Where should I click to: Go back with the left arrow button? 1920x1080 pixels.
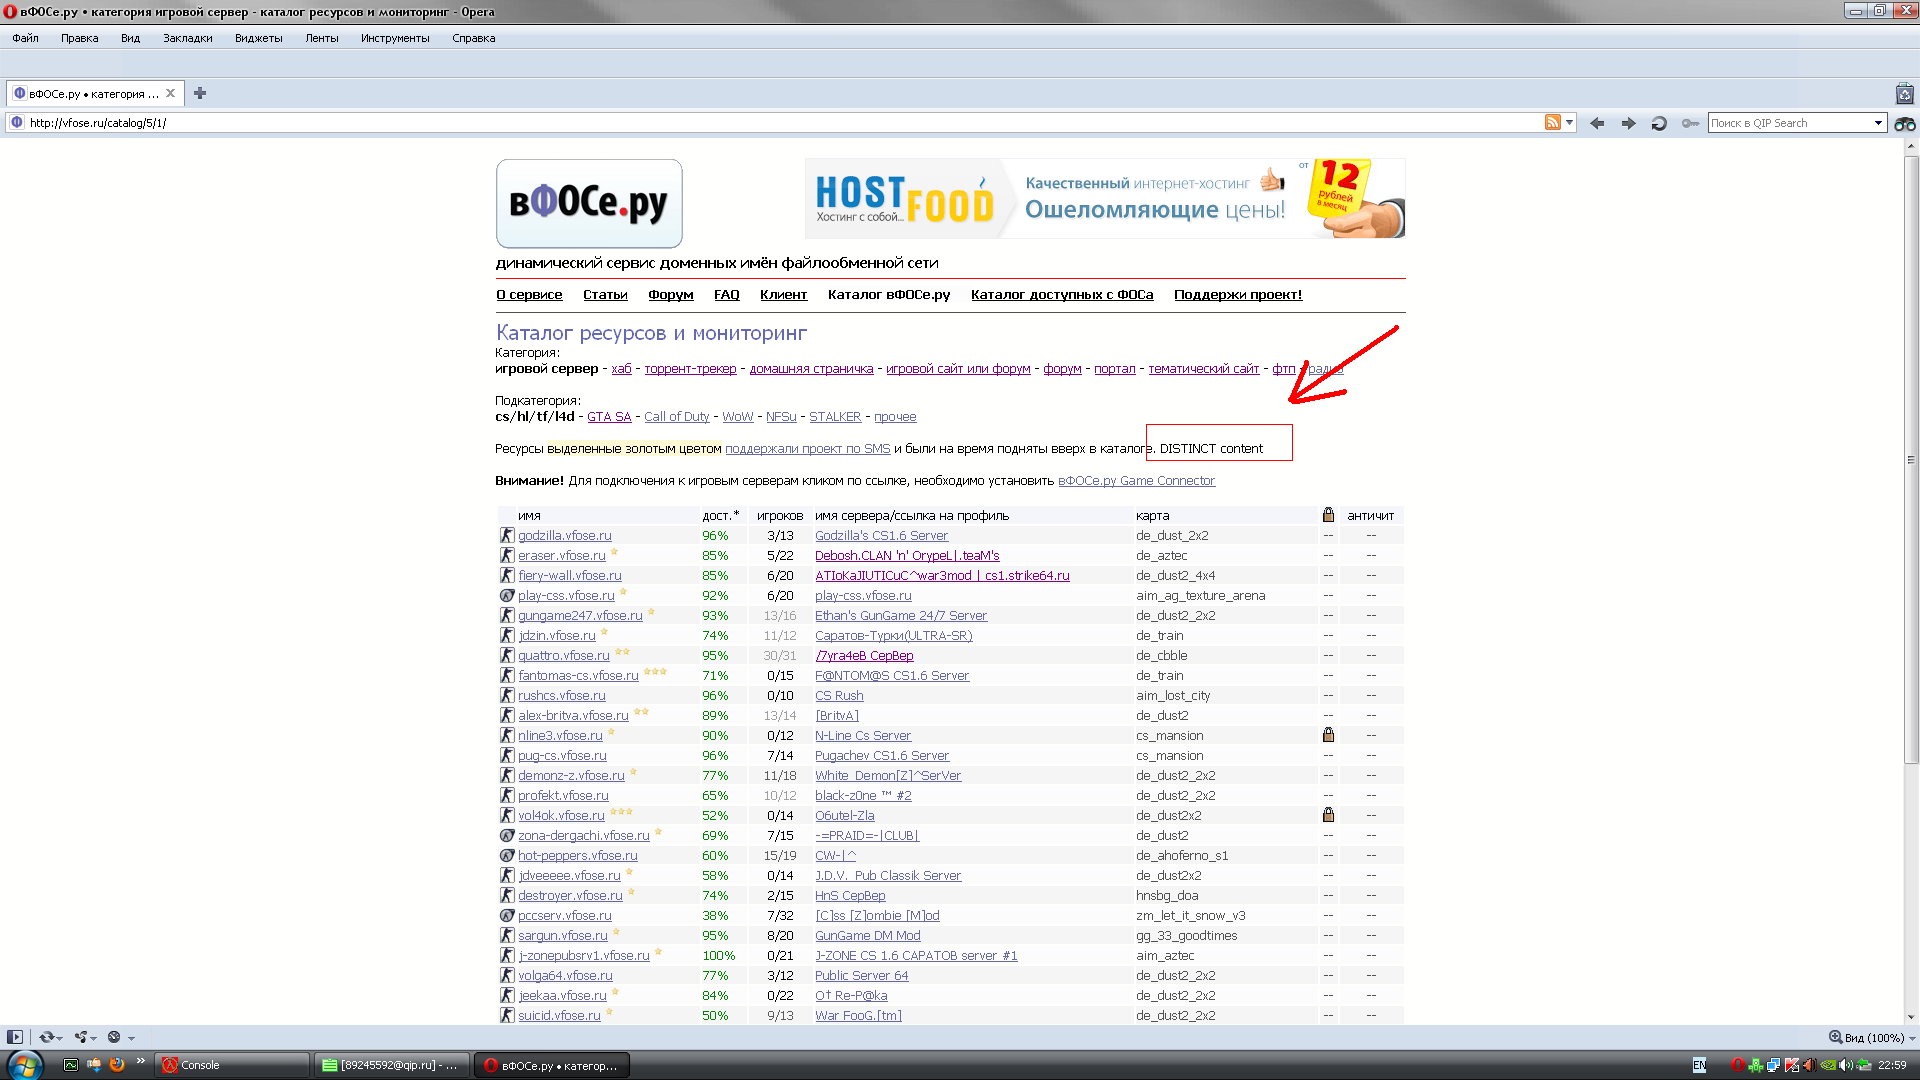click(1597, 123)
